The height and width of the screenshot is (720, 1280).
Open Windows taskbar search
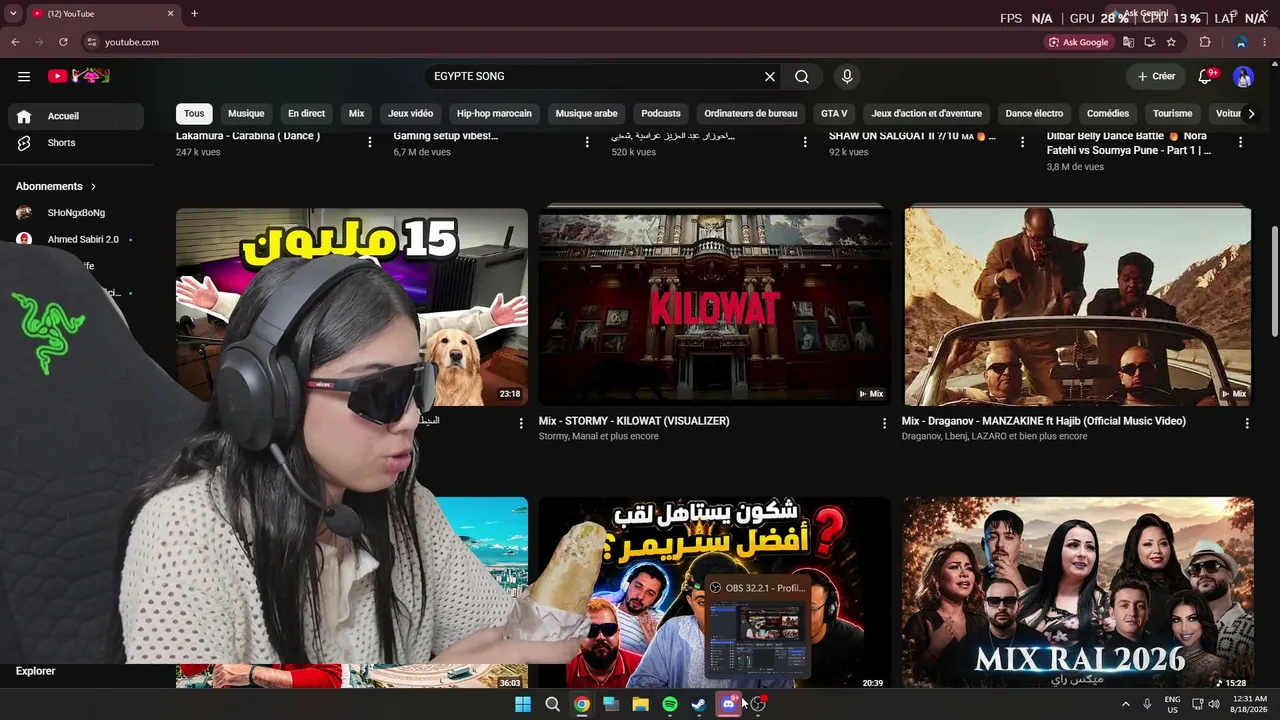[552, 704]
